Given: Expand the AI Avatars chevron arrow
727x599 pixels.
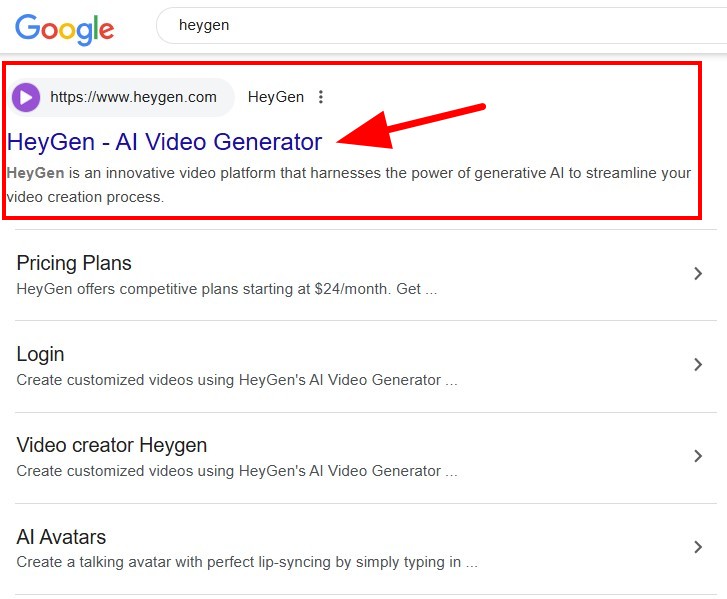Looking at the screenshot, I should (698, 547).
